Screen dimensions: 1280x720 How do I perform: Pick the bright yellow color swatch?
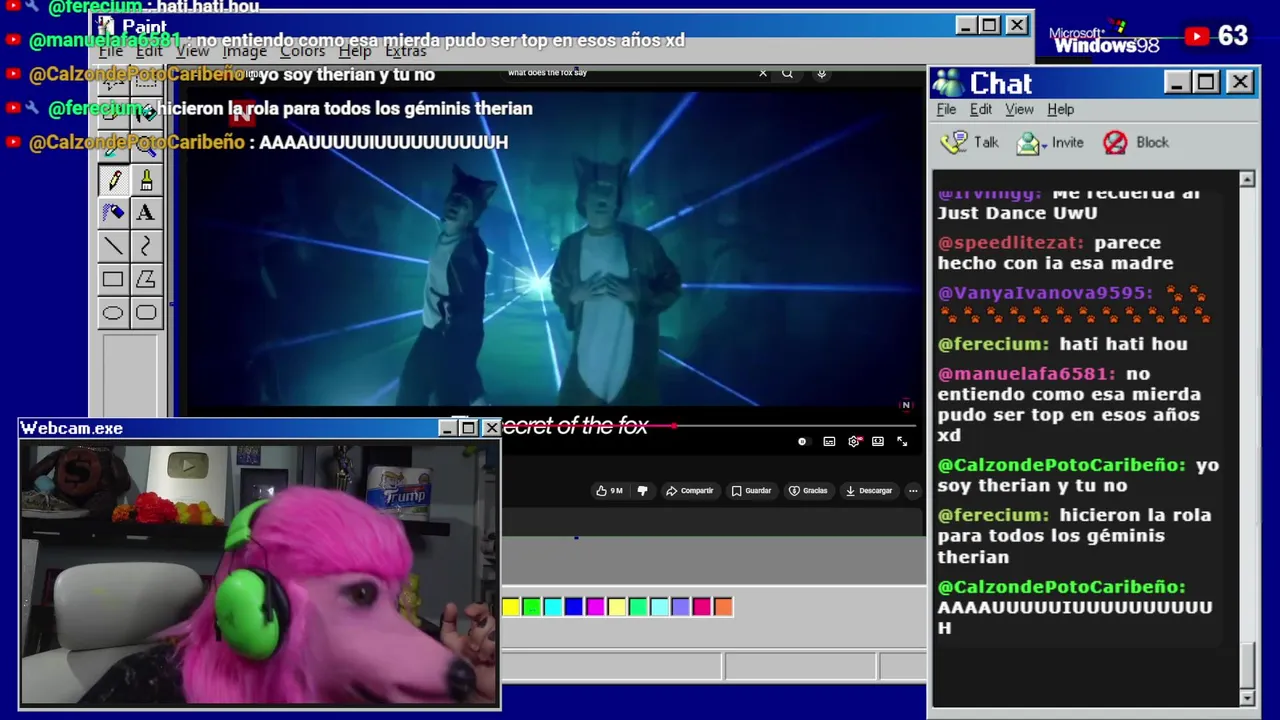coord(511,607)
